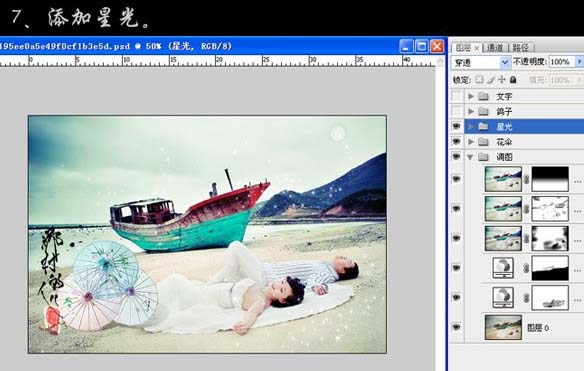This screenshot has height=371, width=584.
Task: Select the 鸽子 group name
Action: click(504, 111)
